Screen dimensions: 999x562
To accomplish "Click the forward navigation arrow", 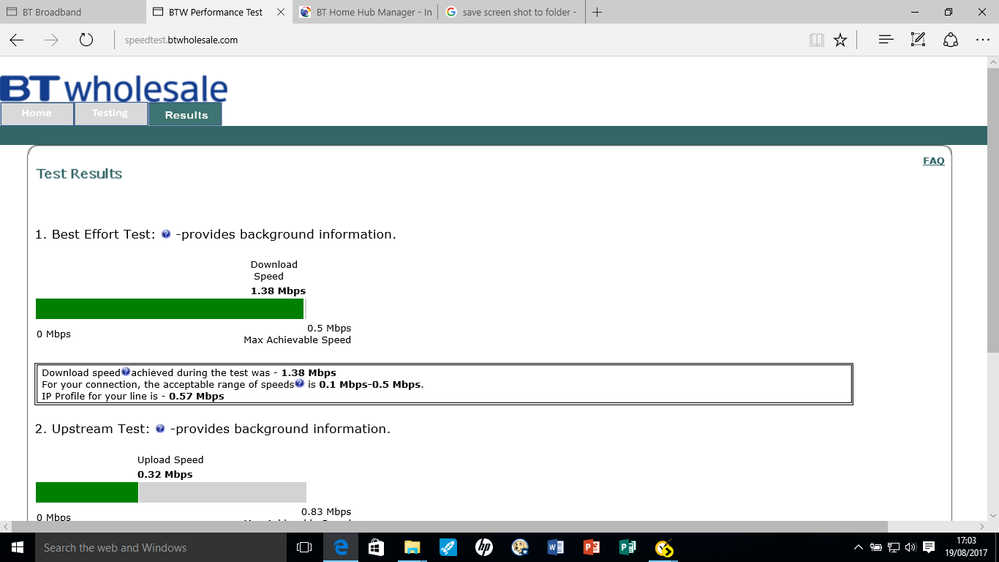I will click(x=51, y=40).
